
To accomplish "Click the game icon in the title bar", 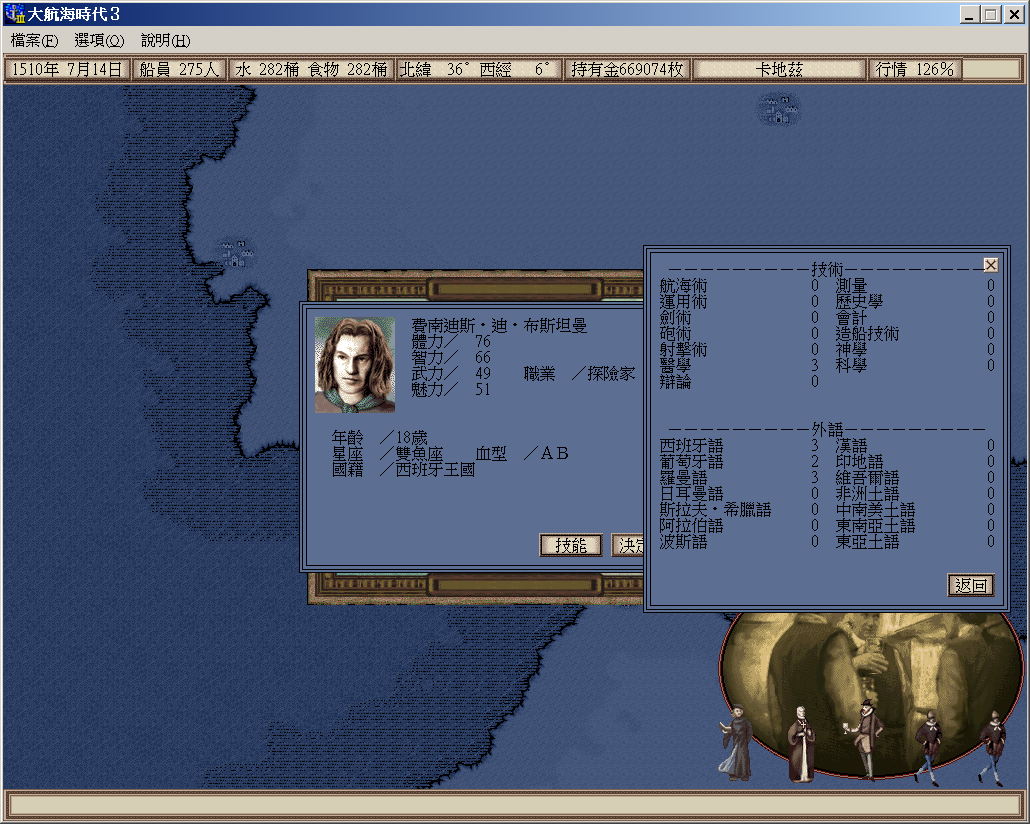I will [16, 15].
